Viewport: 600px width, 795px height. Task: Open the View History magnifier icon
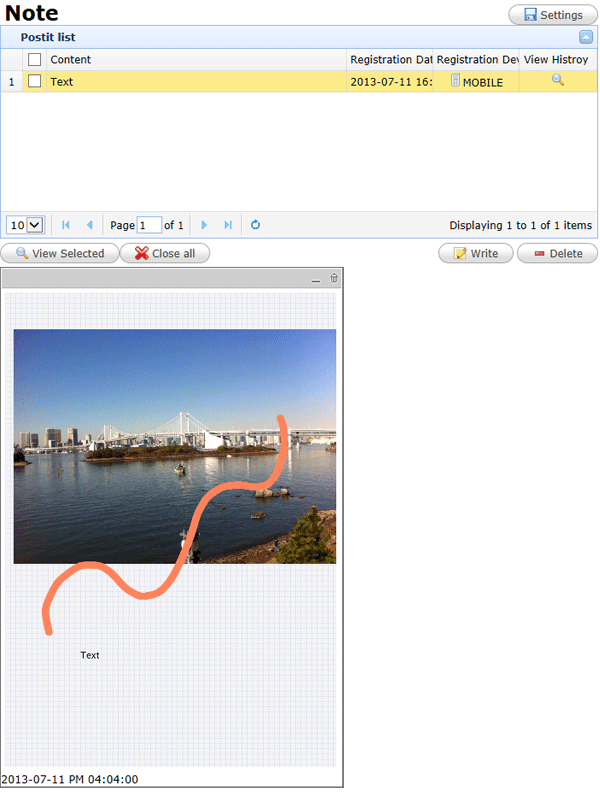[x=558, y=80]
